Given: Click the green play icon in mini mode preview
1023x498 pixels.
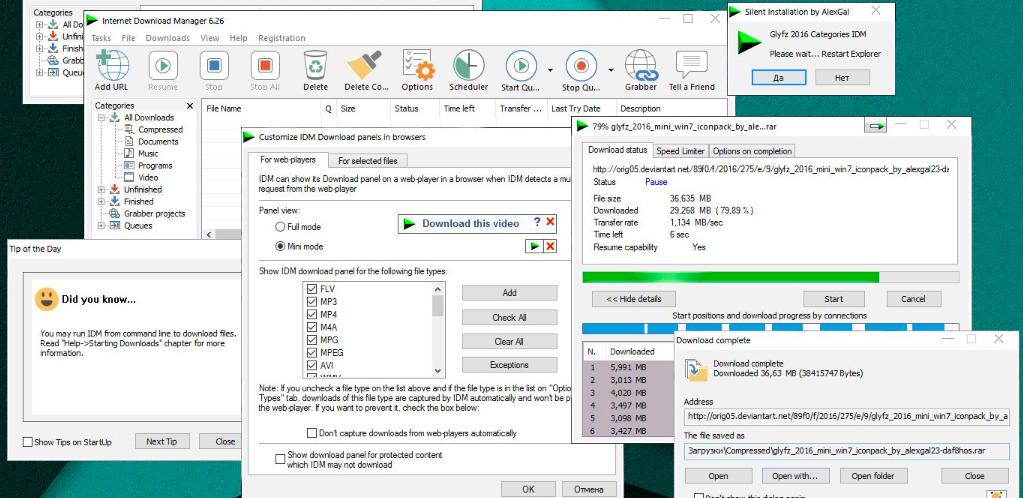Looking at the screenshot, I should [x=535, y=246].
